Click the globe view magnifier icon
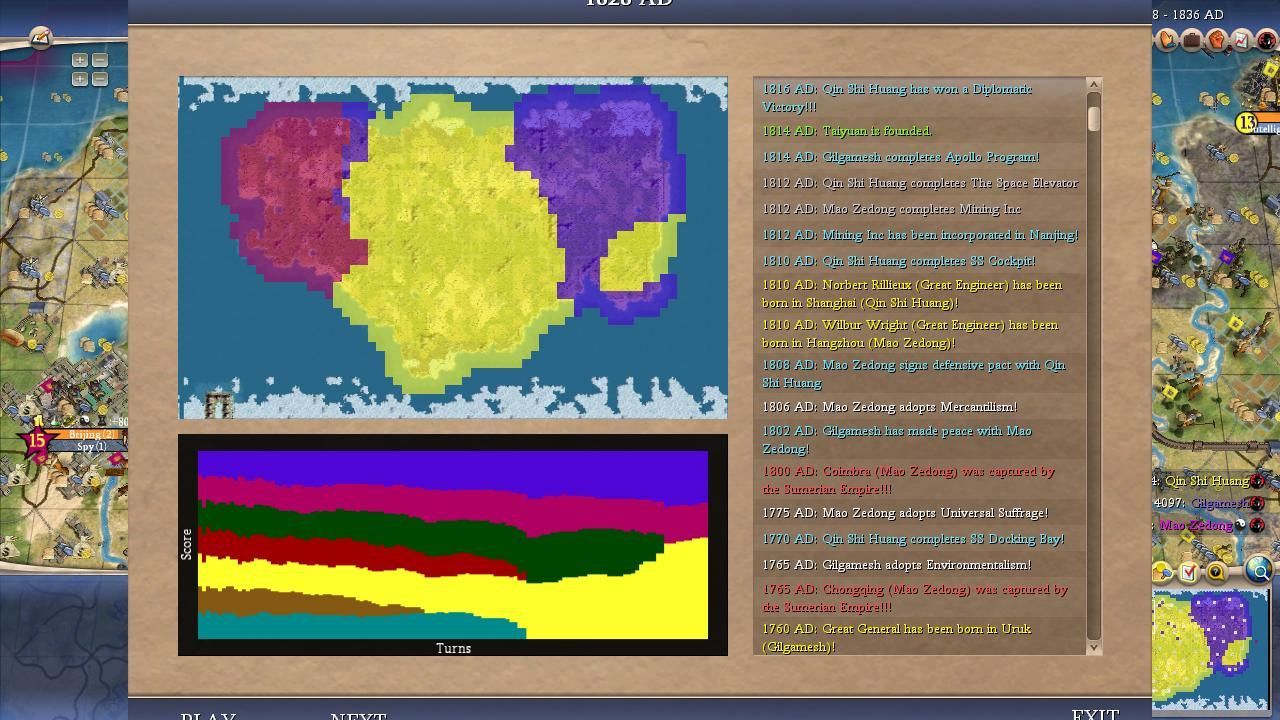The height and width of the screenshot is (720, 1280). pos(1259,571)
